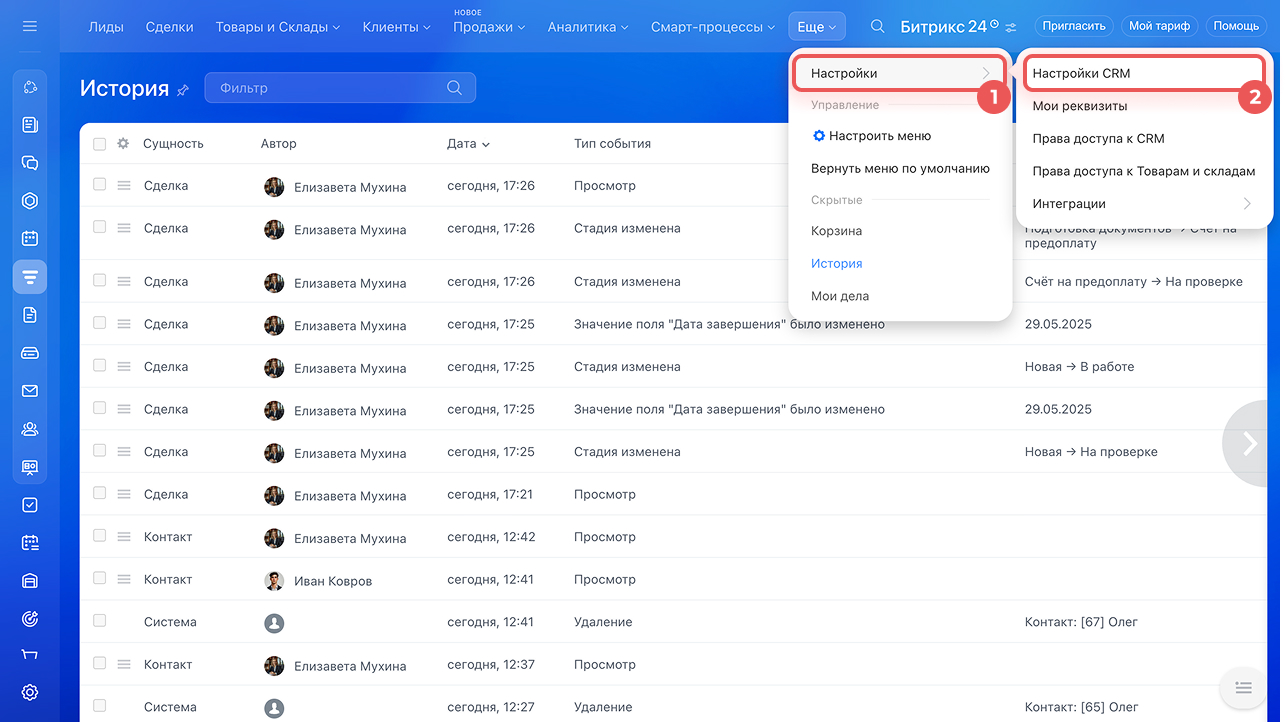
Task: Select the CRM funnel sidebar icon
Action: coord(30,277)
